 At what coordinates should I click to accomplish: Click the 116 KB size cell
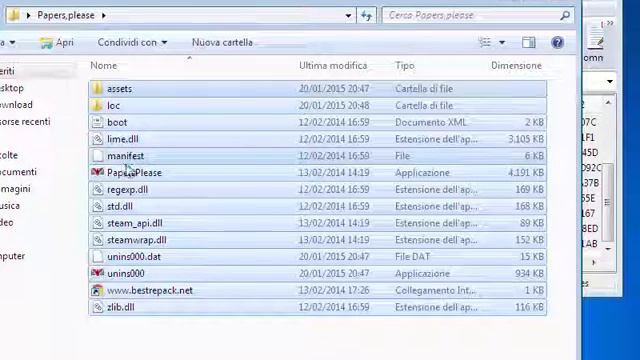coord(529,307)
